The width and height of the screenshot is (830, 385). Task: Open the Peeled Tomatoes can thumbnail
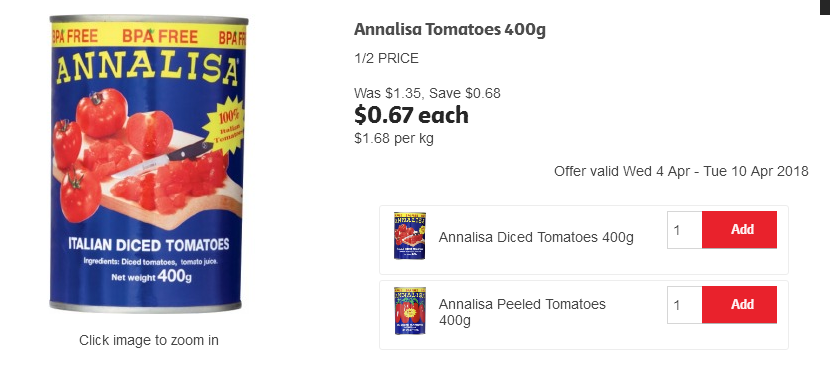410,311
